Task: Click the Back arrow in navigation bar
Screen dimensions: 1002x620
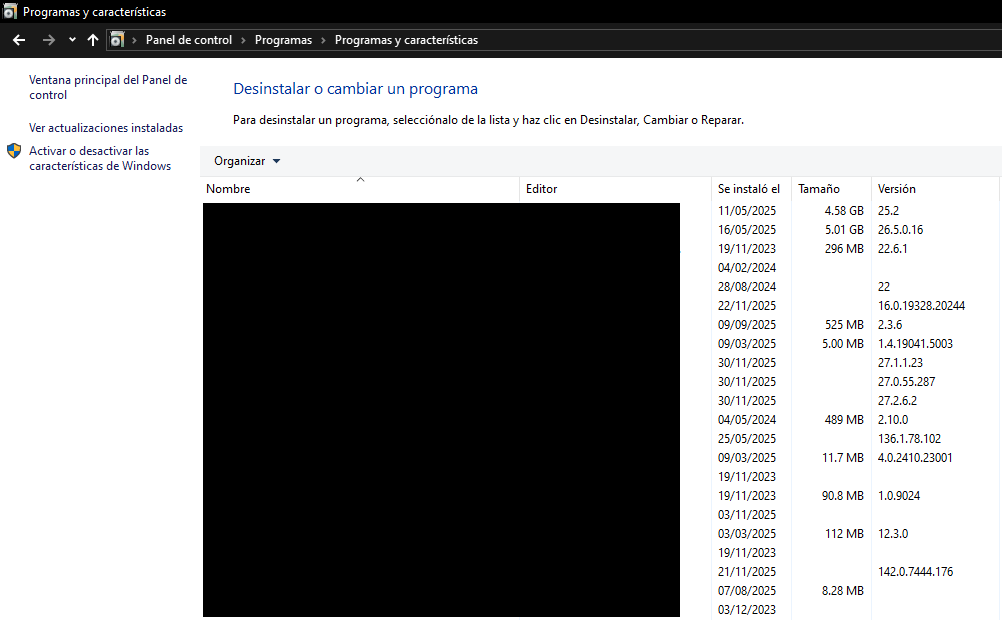Action: [18, 40]
